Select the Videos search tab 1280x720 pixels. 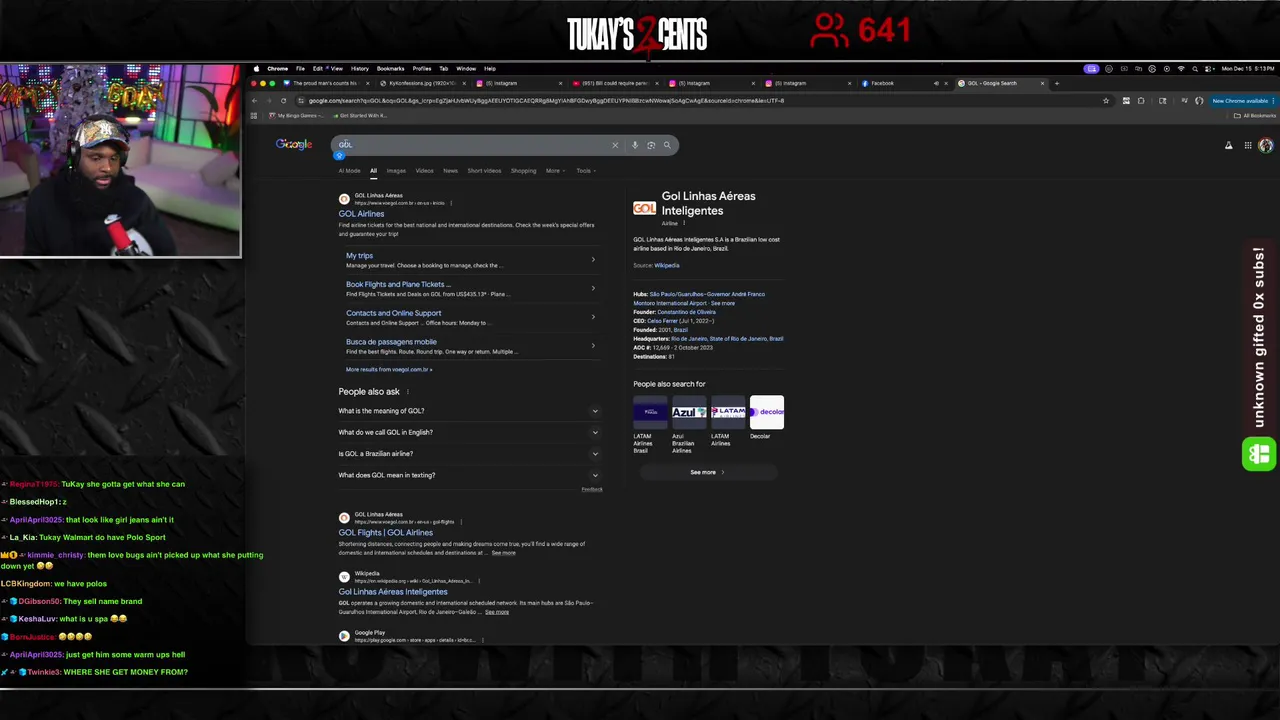pos(424,171)
